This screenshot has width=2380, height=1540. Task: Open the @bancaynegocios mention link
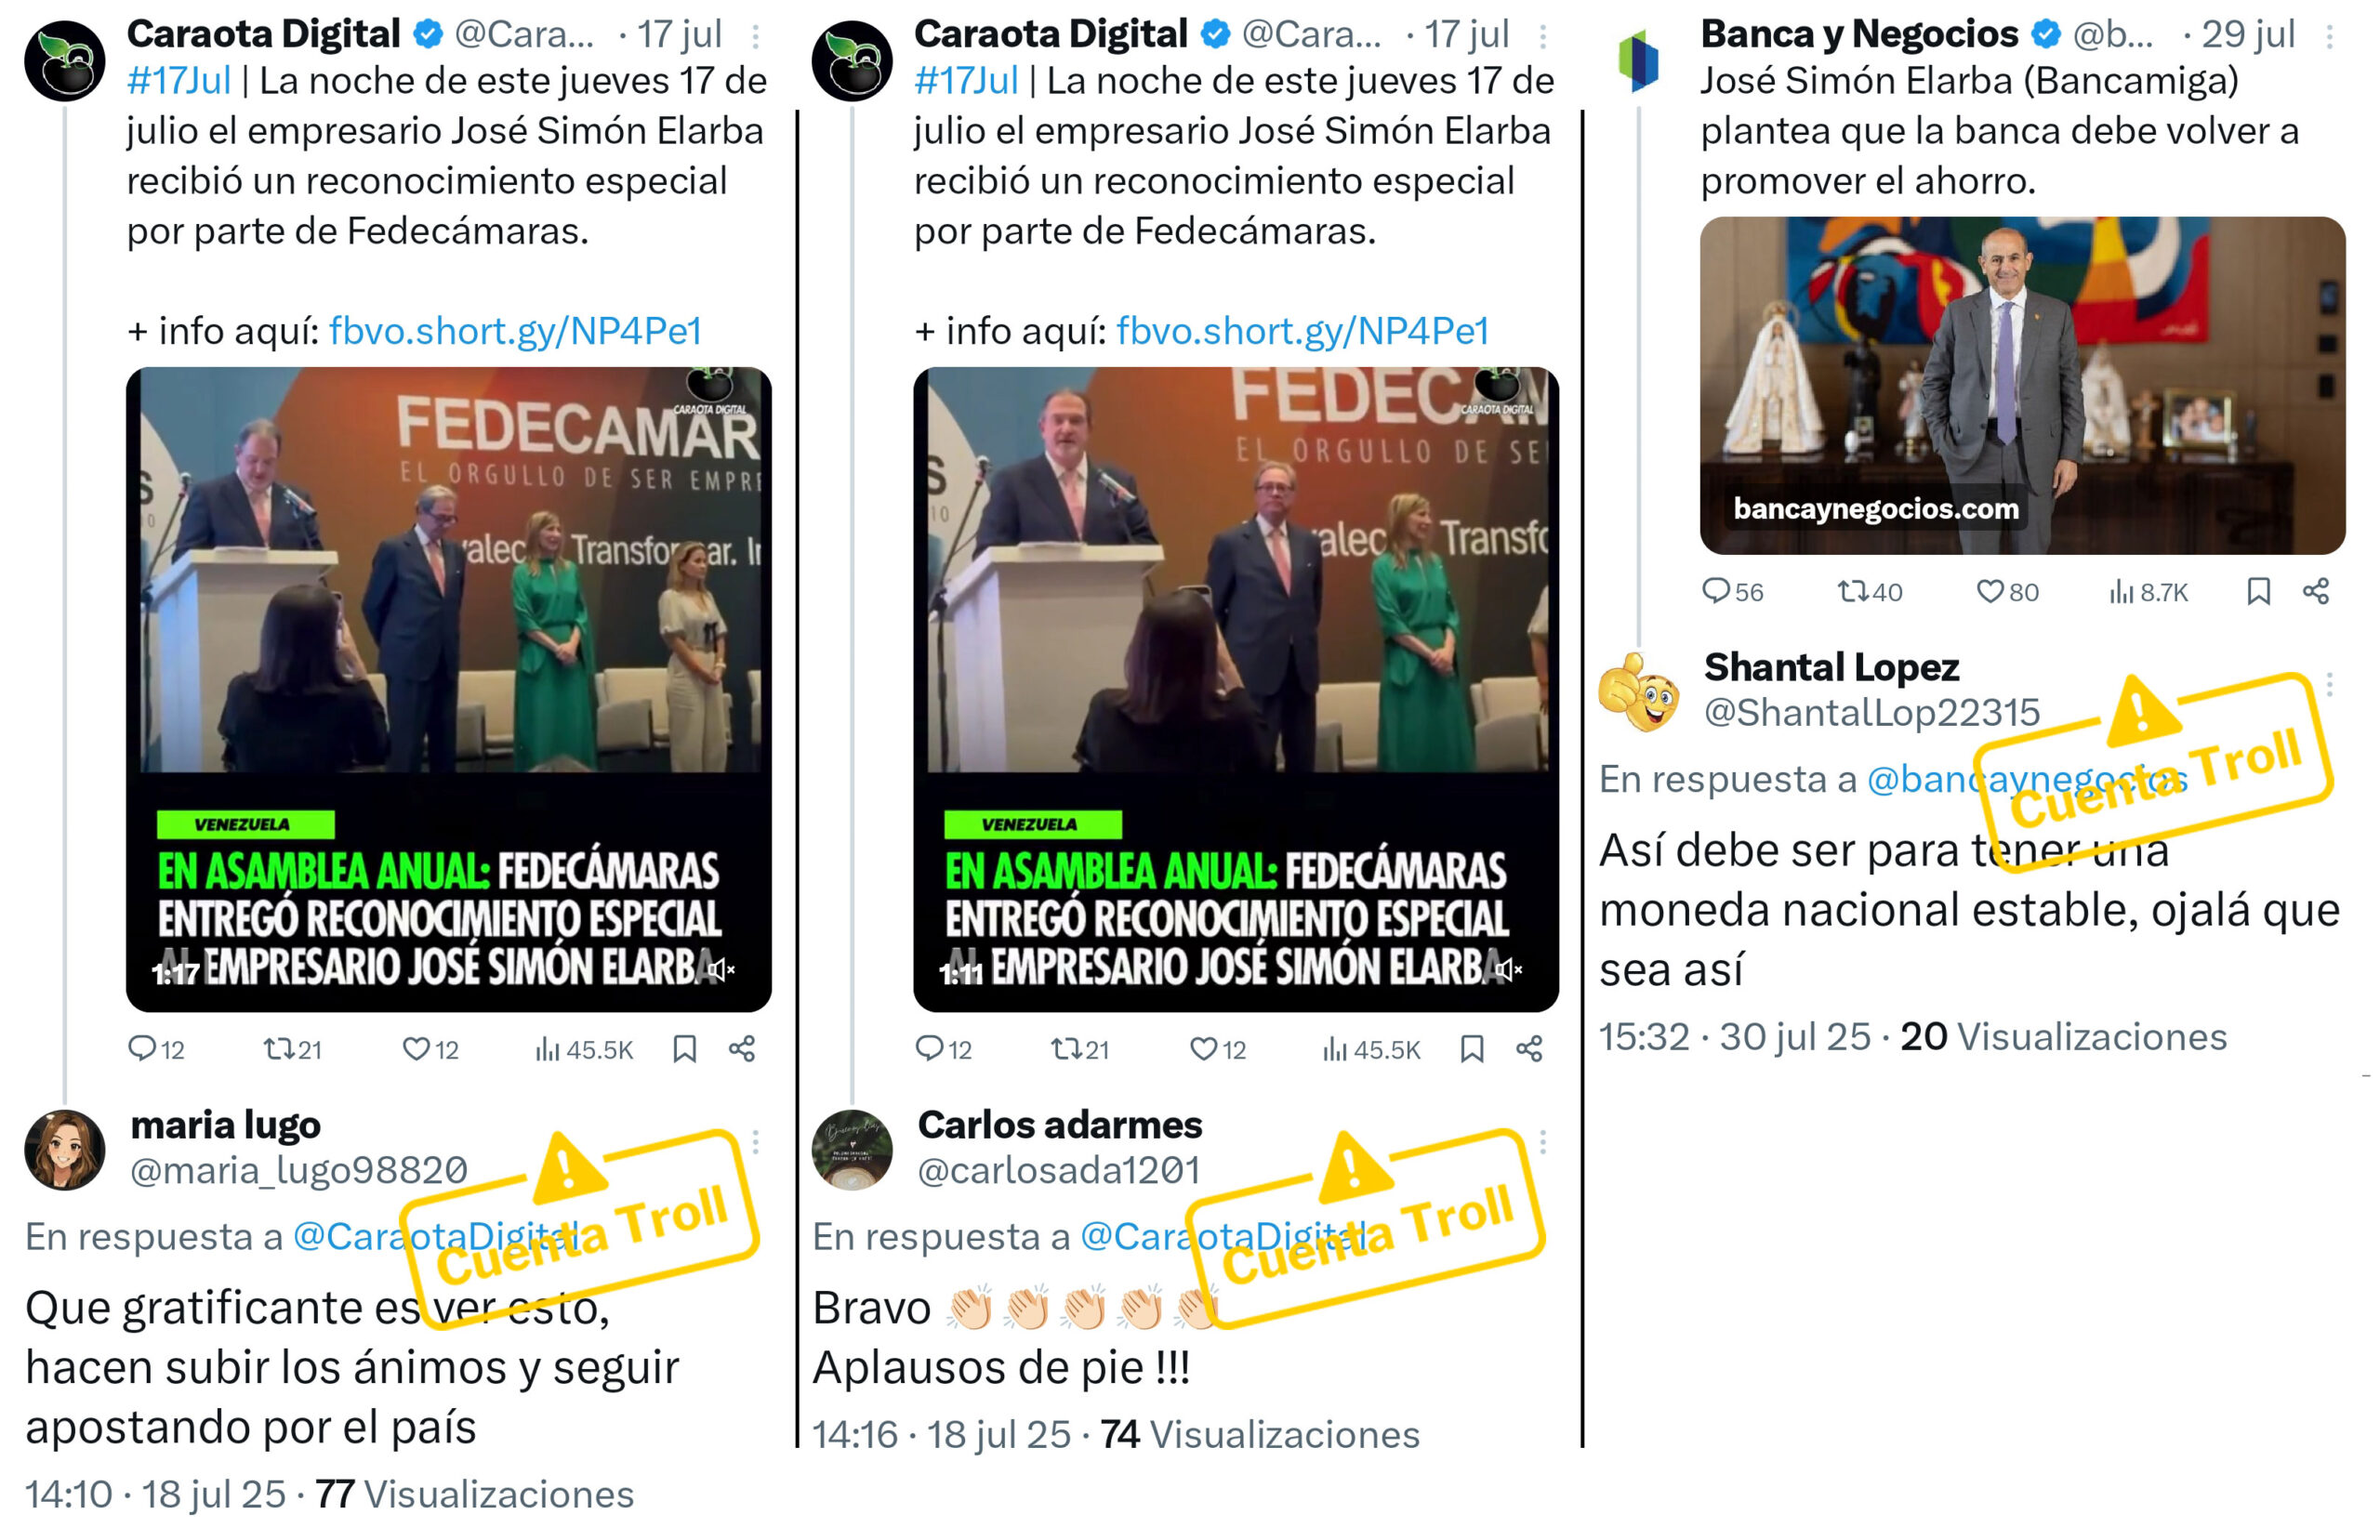[2027, 779]
